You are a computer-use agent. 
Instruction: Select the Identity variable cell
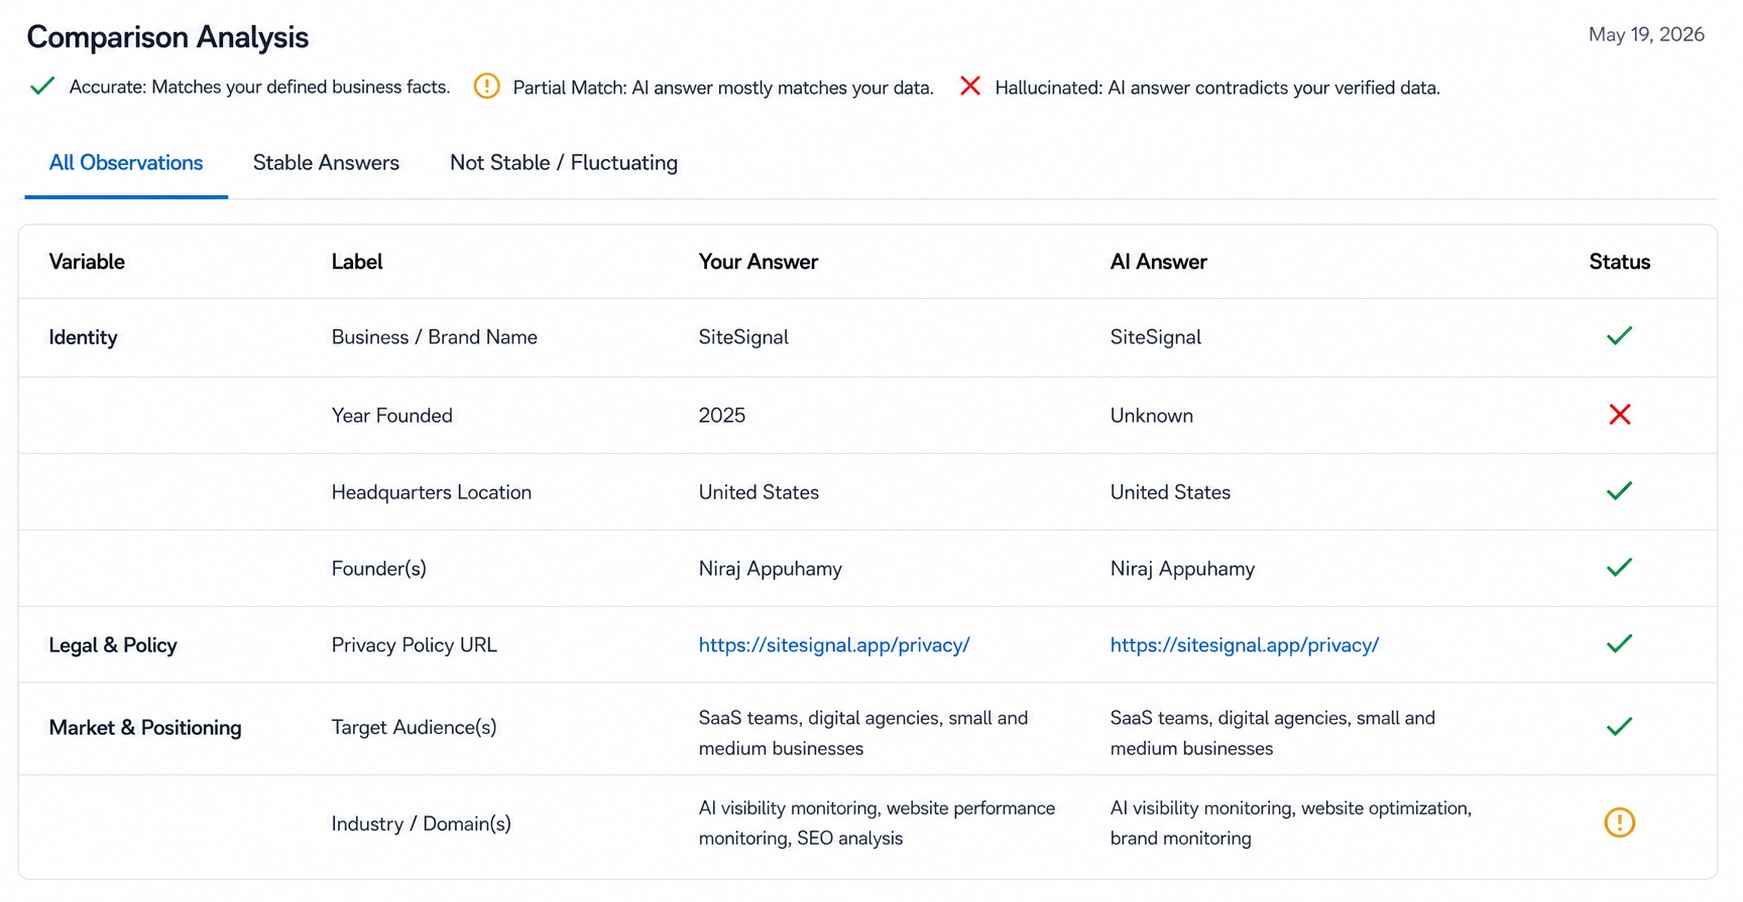coord(83,338)
